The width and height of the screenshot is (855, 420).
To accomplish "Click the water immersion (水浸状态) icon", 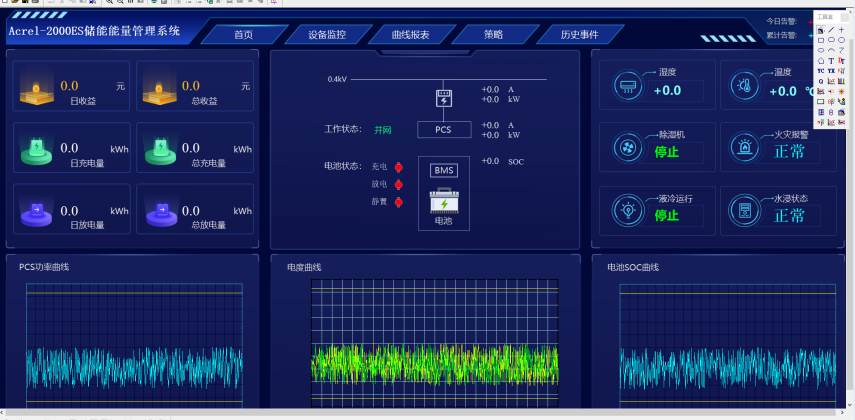I will [x=744, y=210].
